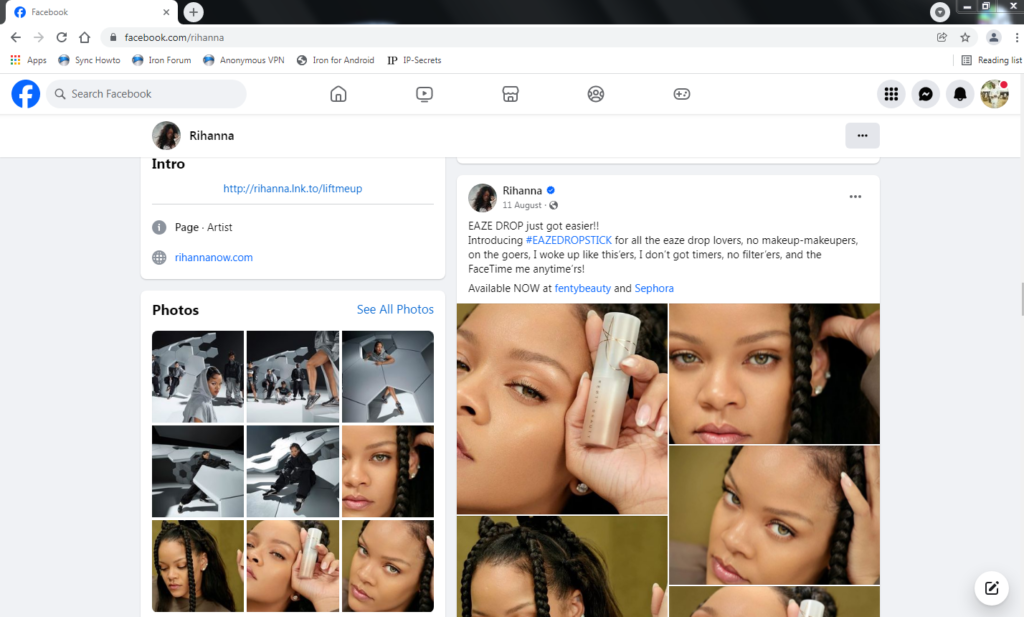
Task: Open the top-right close-up post photo
Action: (775, 373)
